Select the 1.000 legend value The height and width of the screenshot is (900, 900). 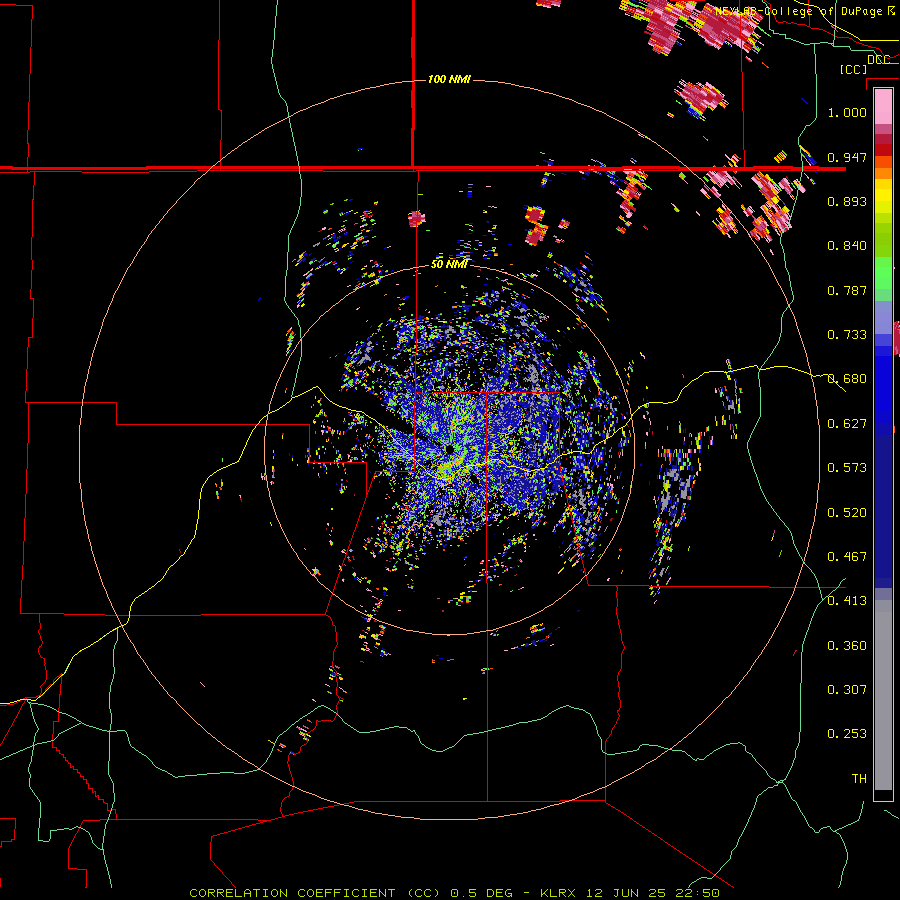point(847,112)
